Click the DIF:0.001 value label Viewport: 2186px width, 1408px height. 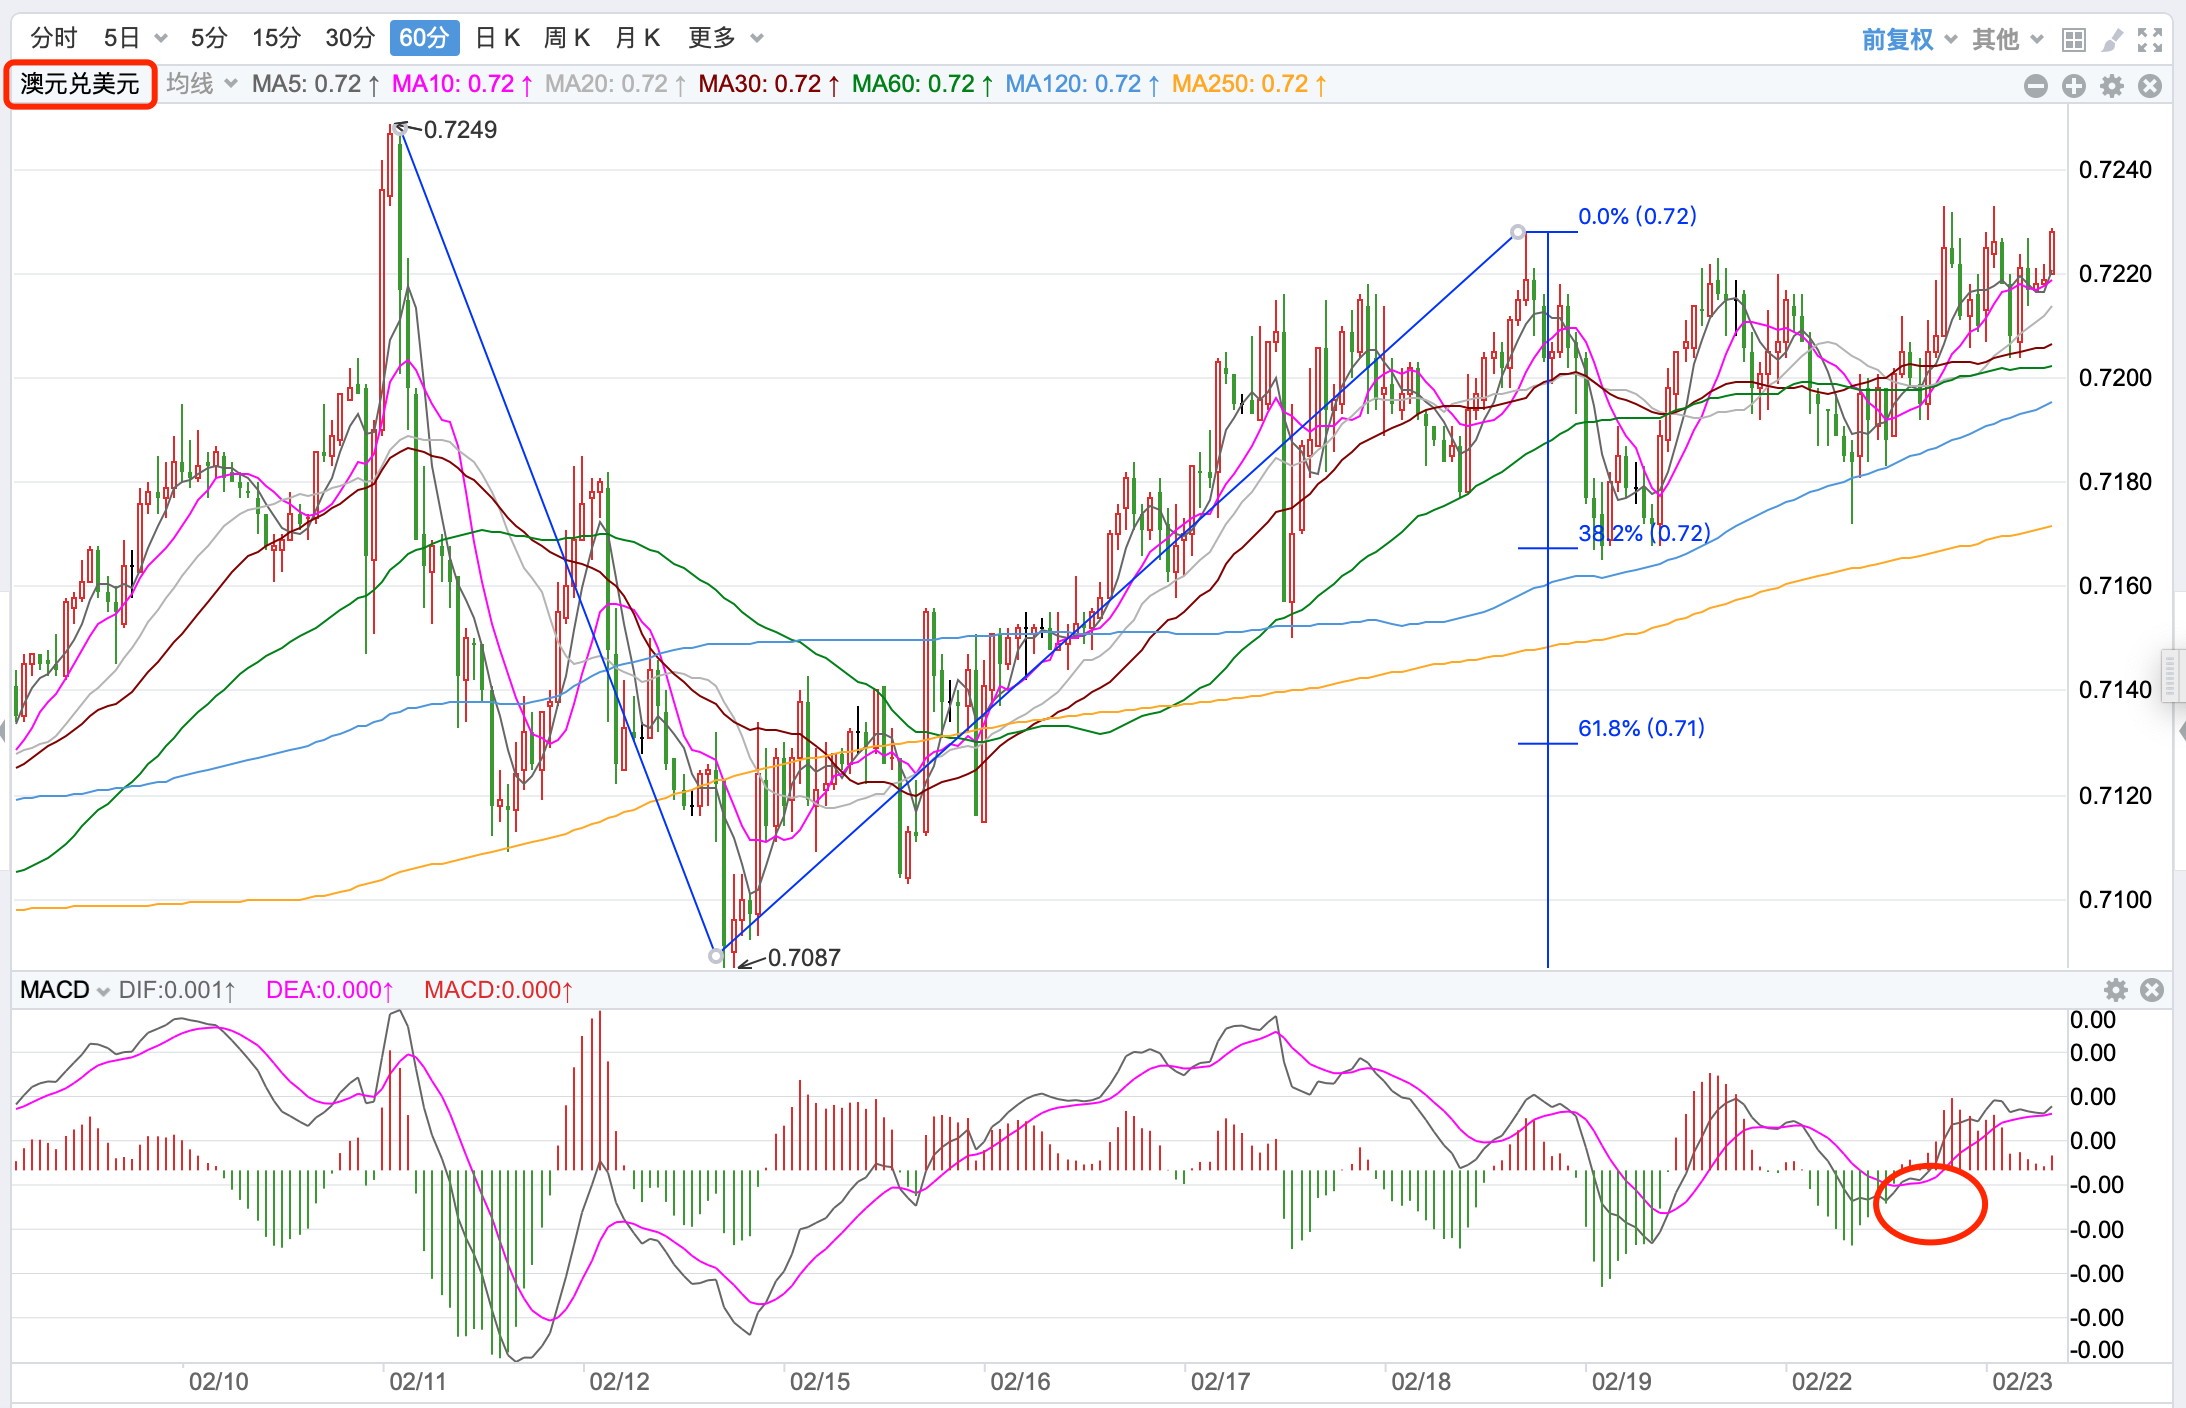(177, 990)
